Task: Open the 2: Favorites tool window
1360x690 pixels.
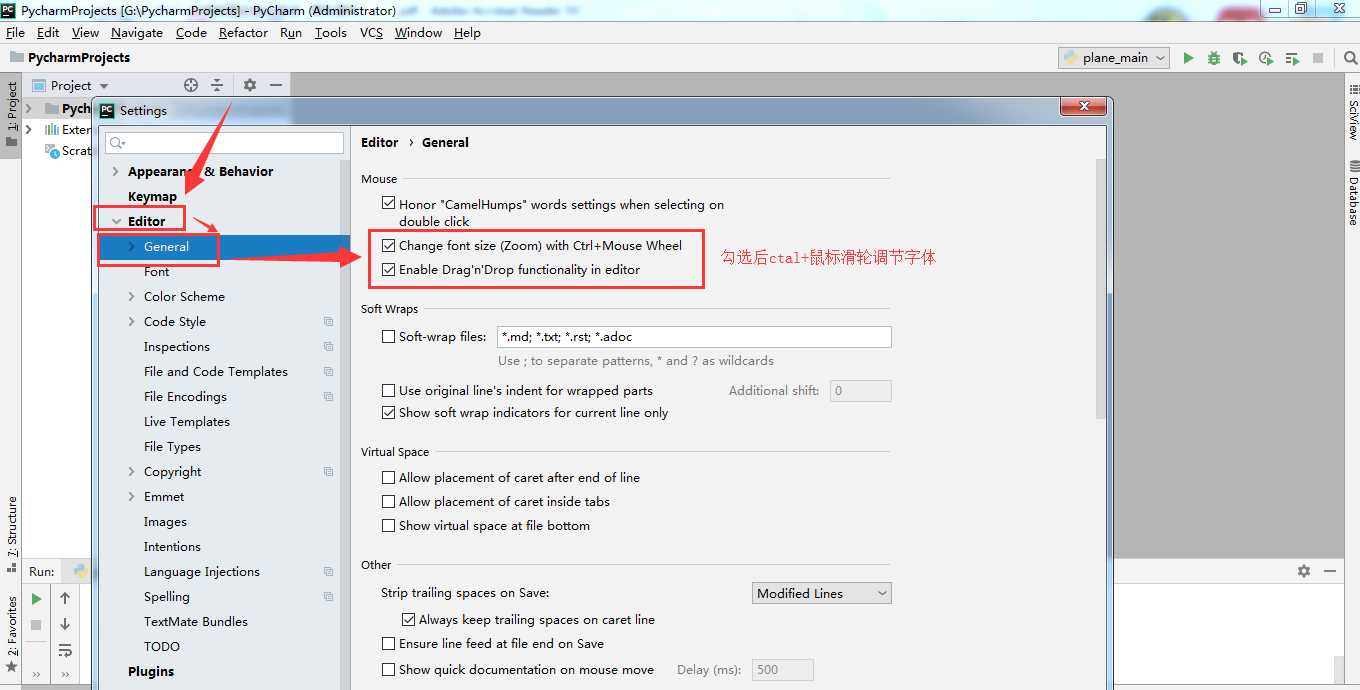Action: 11,635
